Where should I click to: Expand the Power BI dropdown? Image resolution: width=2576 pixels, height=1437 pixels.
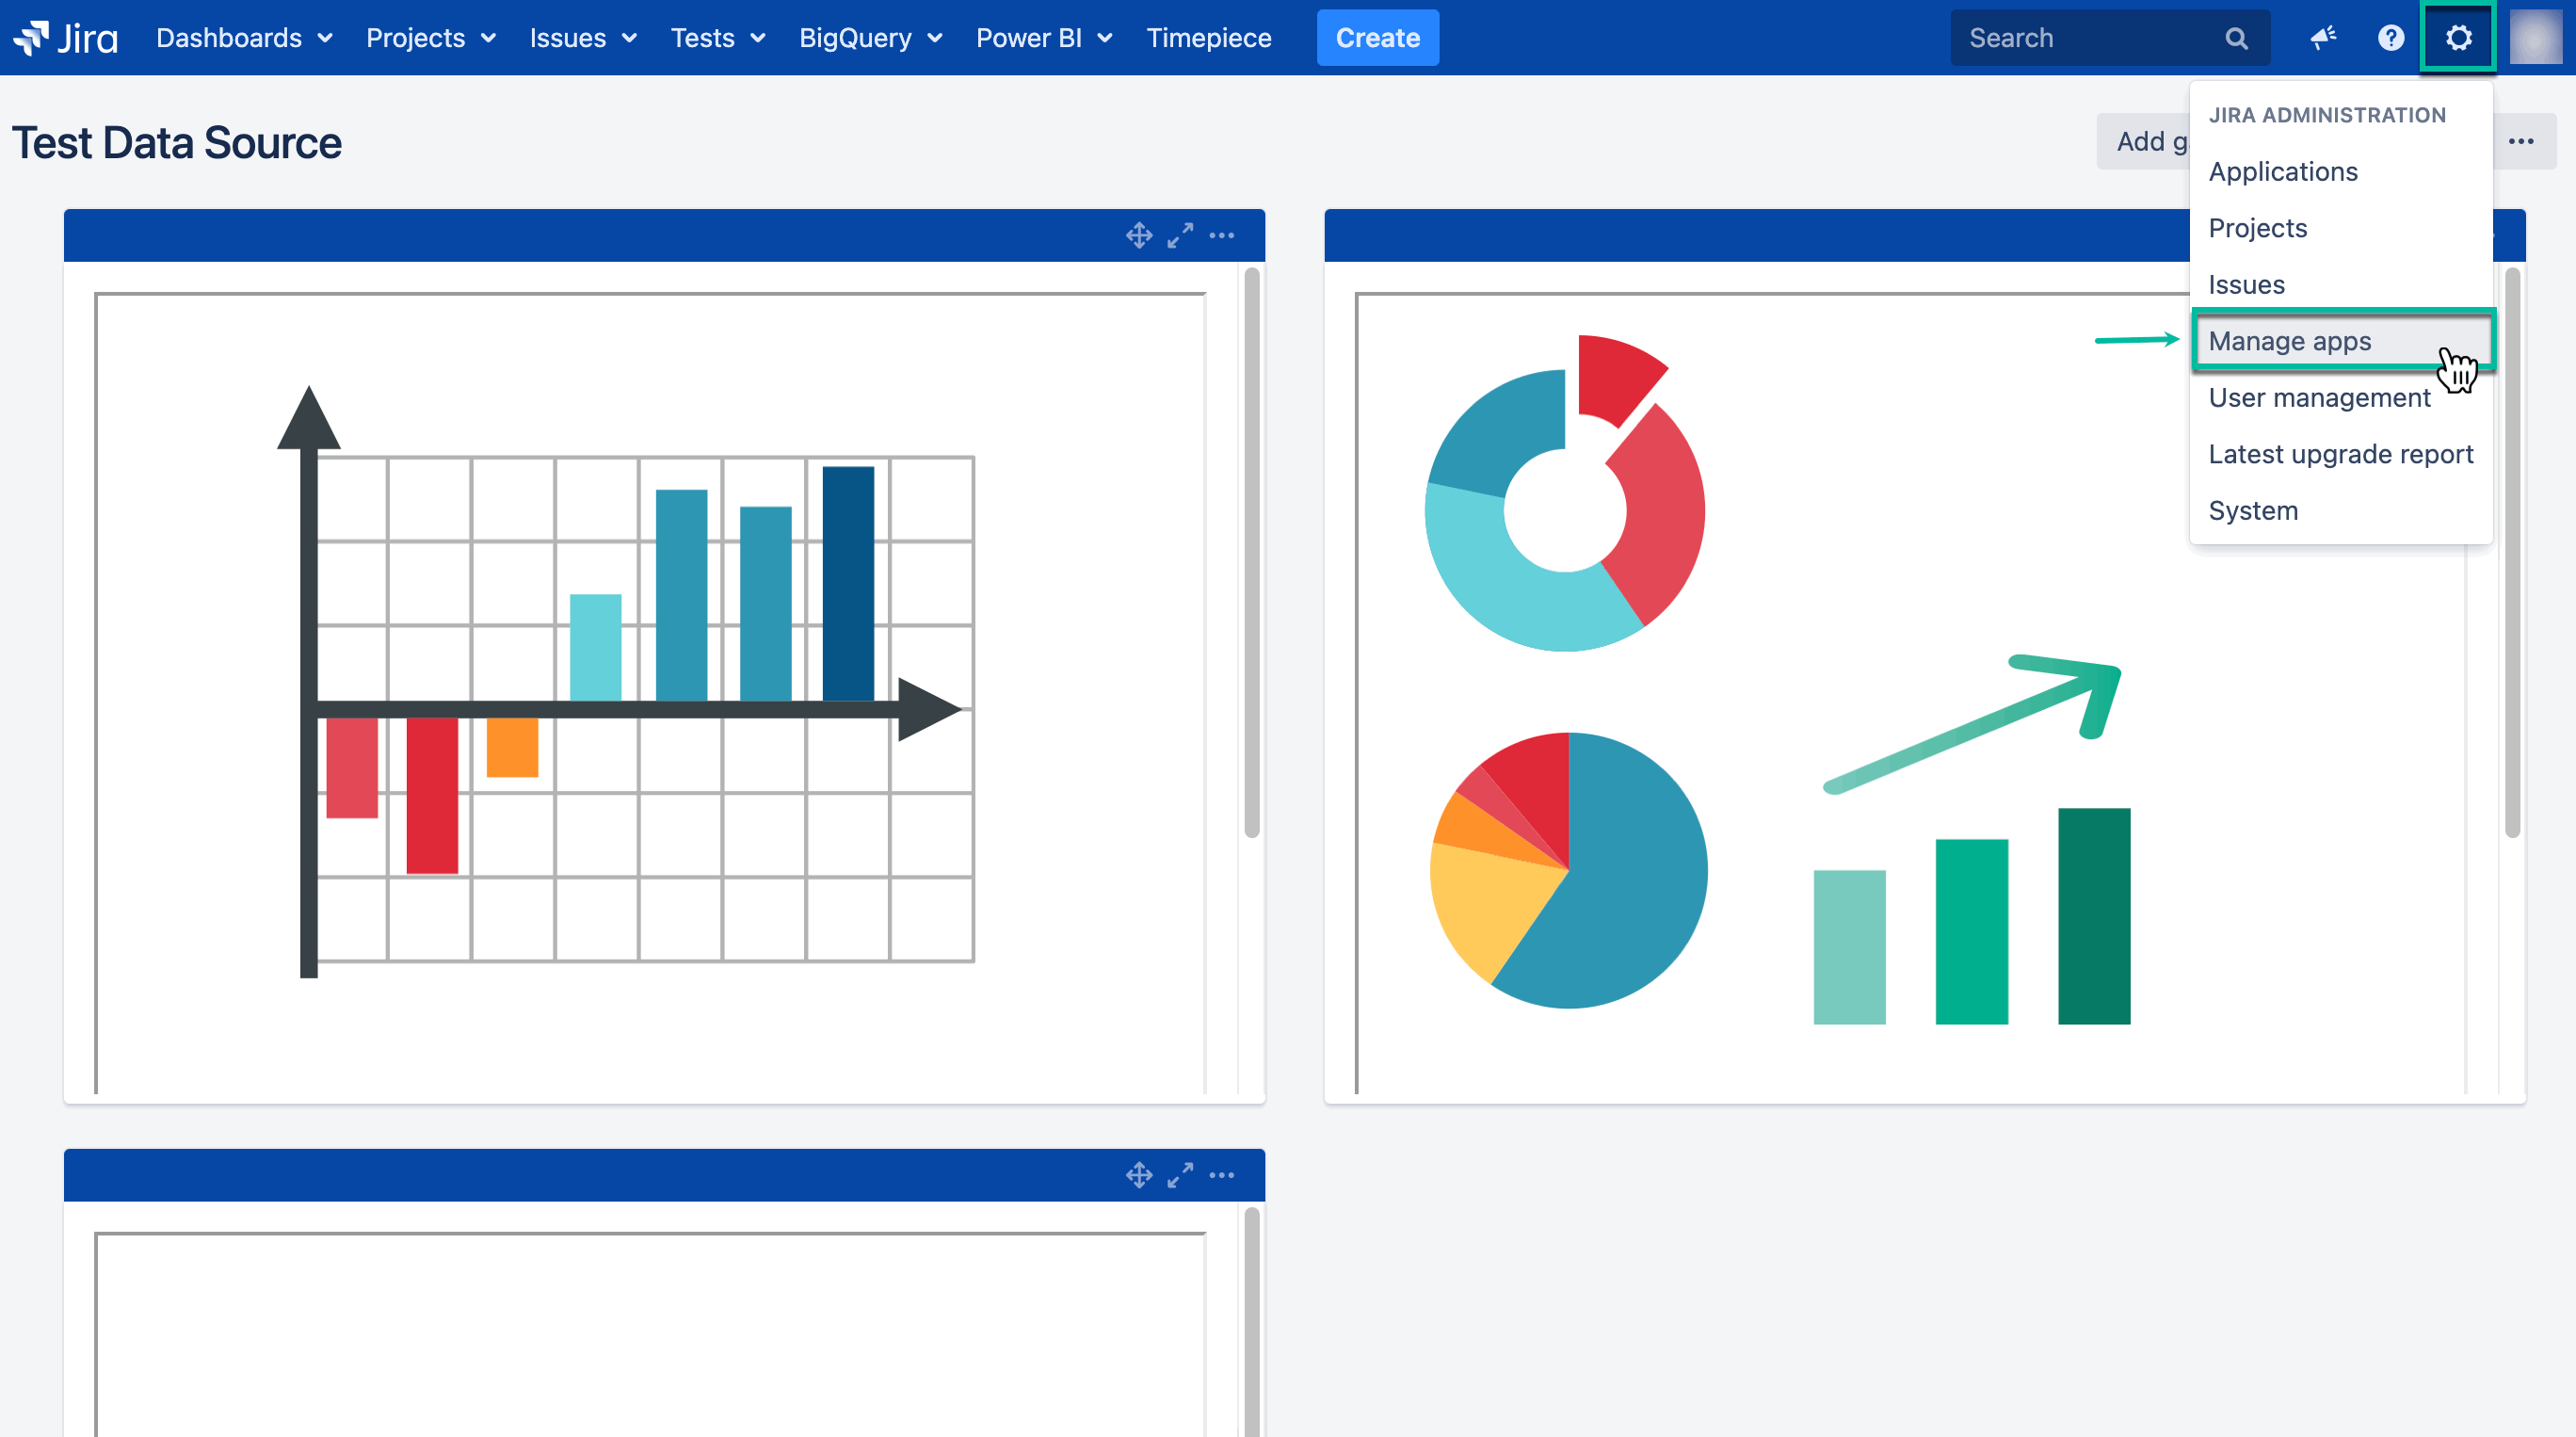coord(1044,38)
